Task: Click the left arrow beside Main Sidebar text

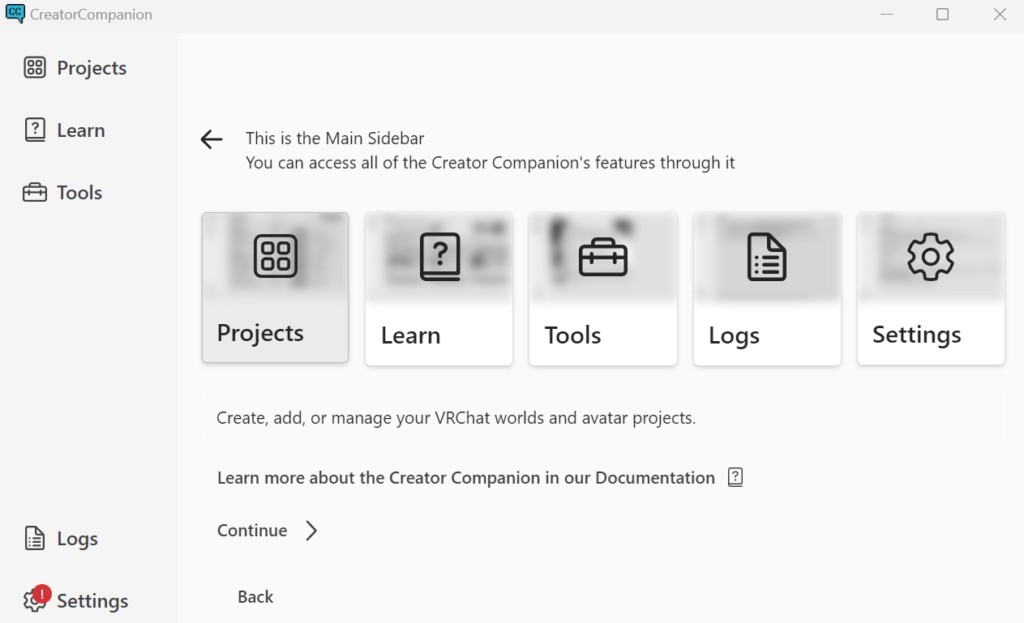Action: tap(211, 140)
